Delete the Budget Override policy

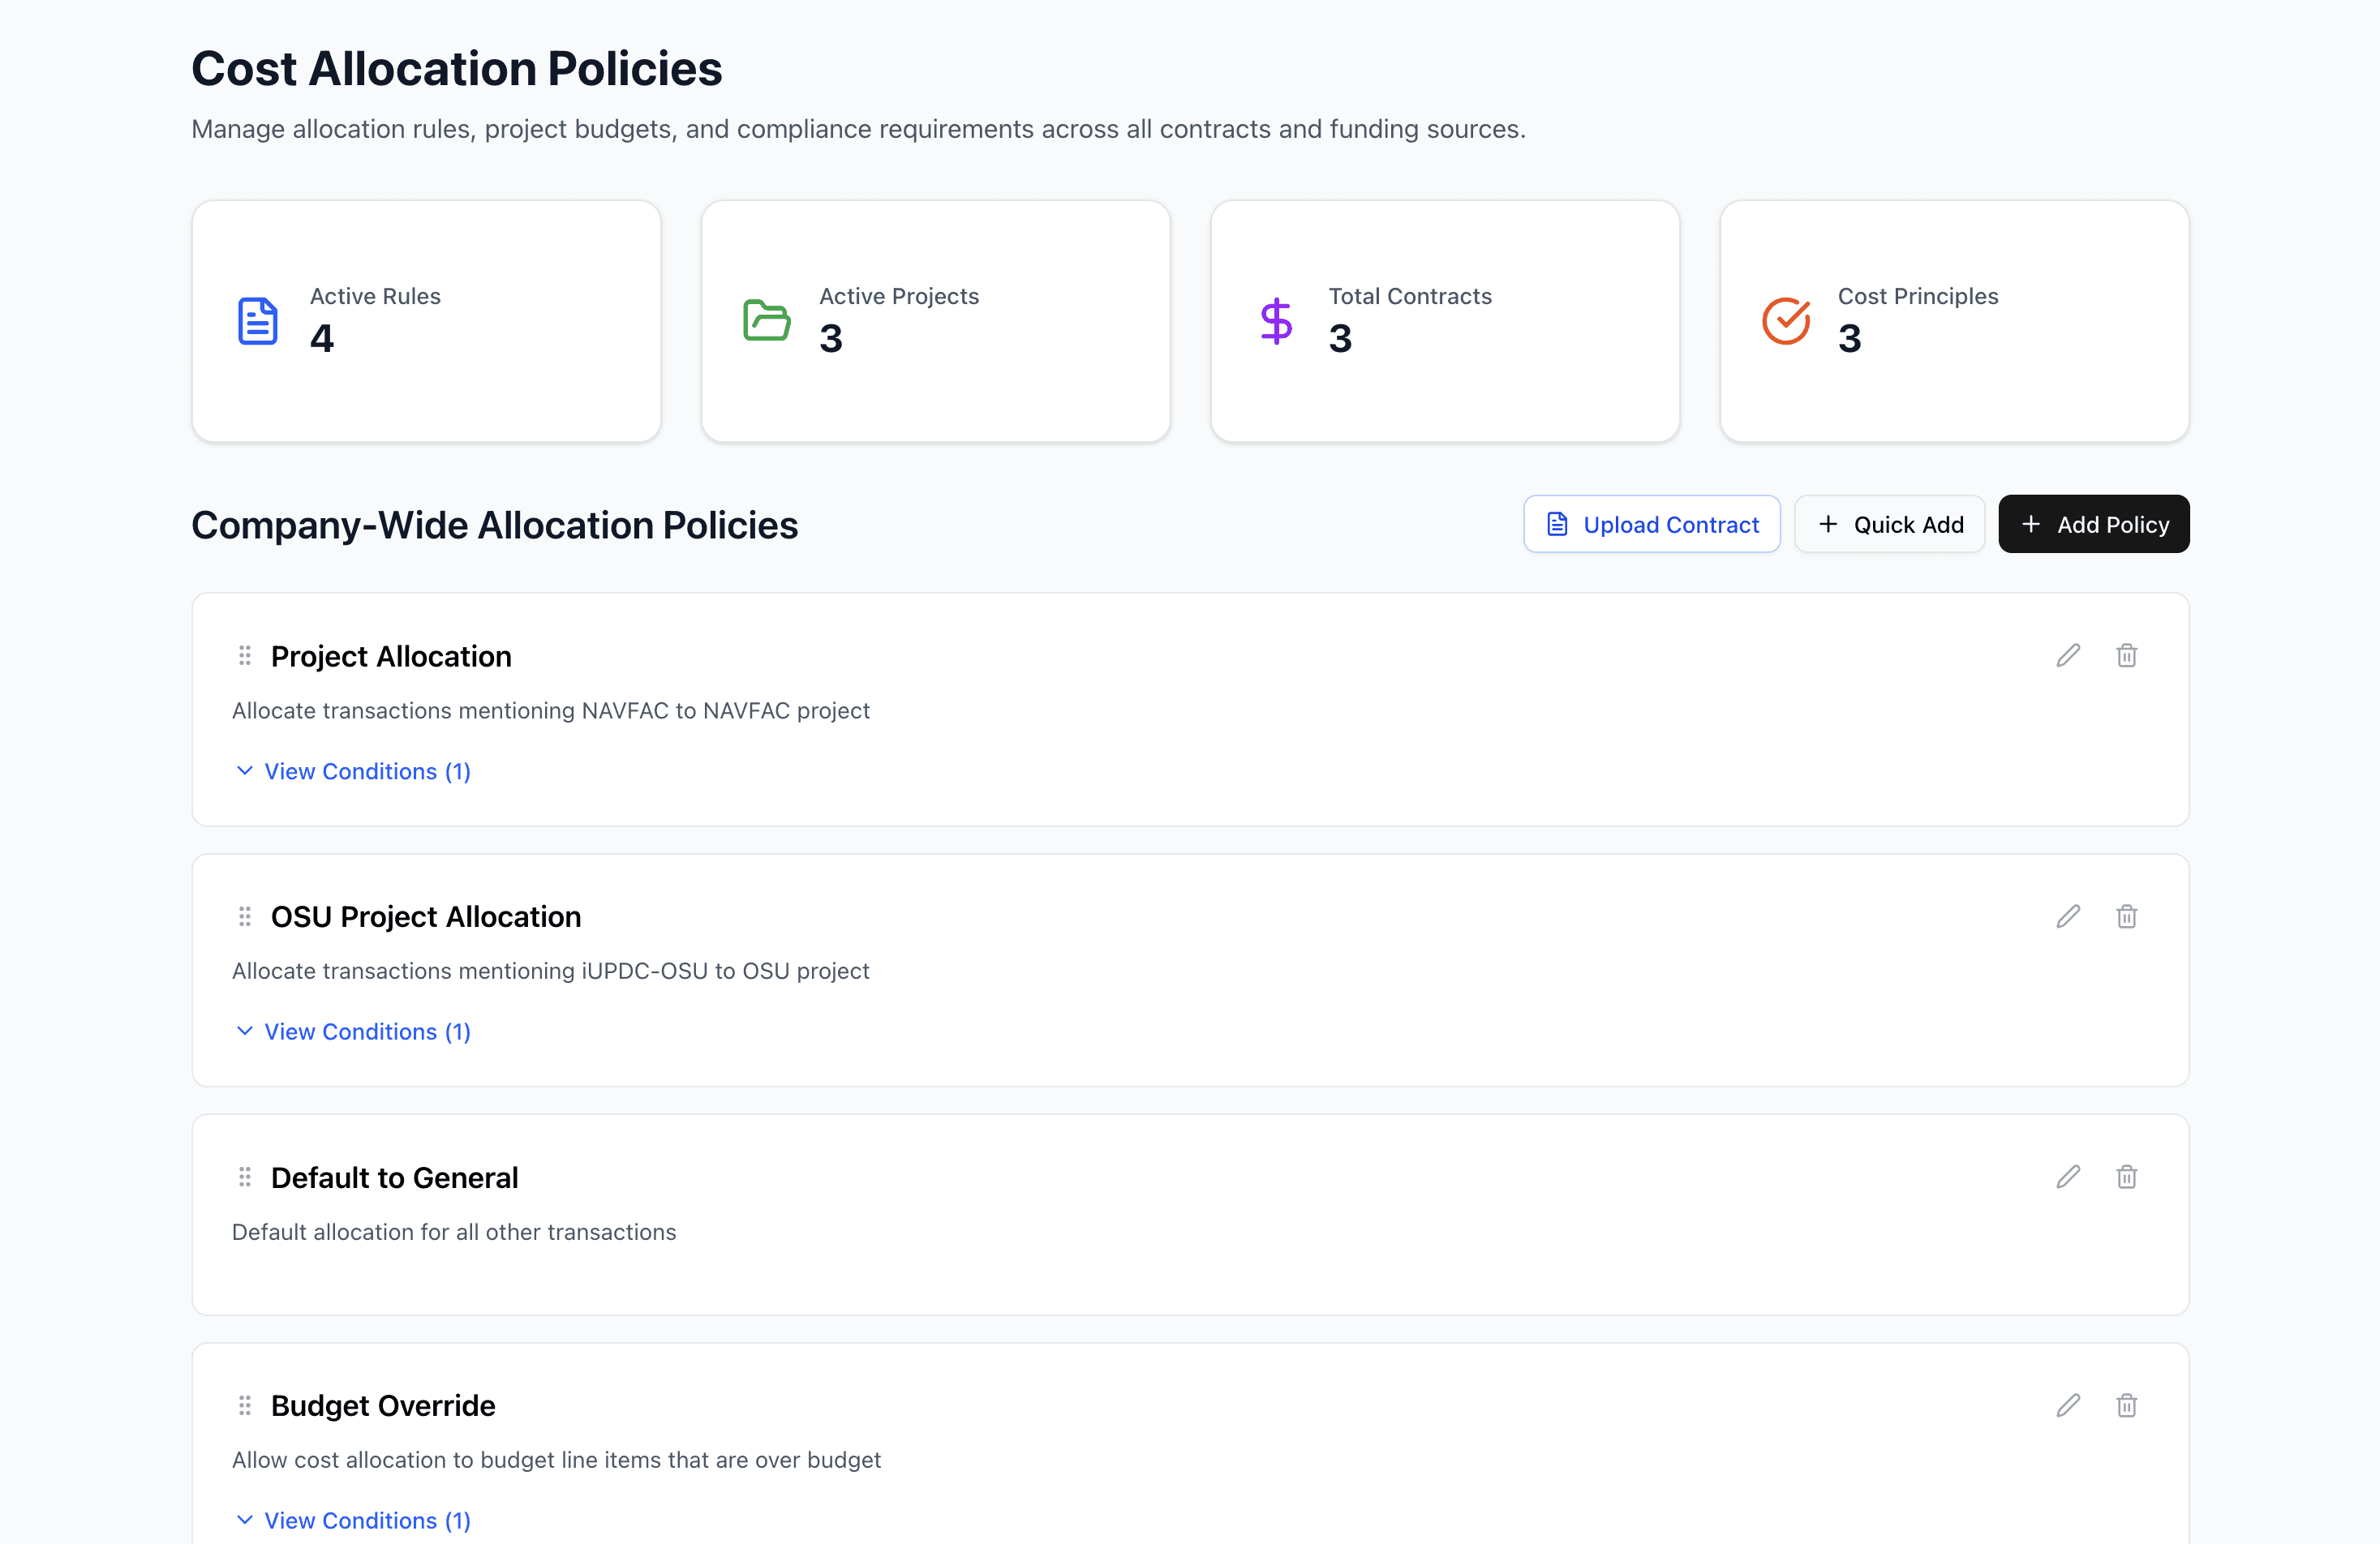click(x=2126, y=1405)
